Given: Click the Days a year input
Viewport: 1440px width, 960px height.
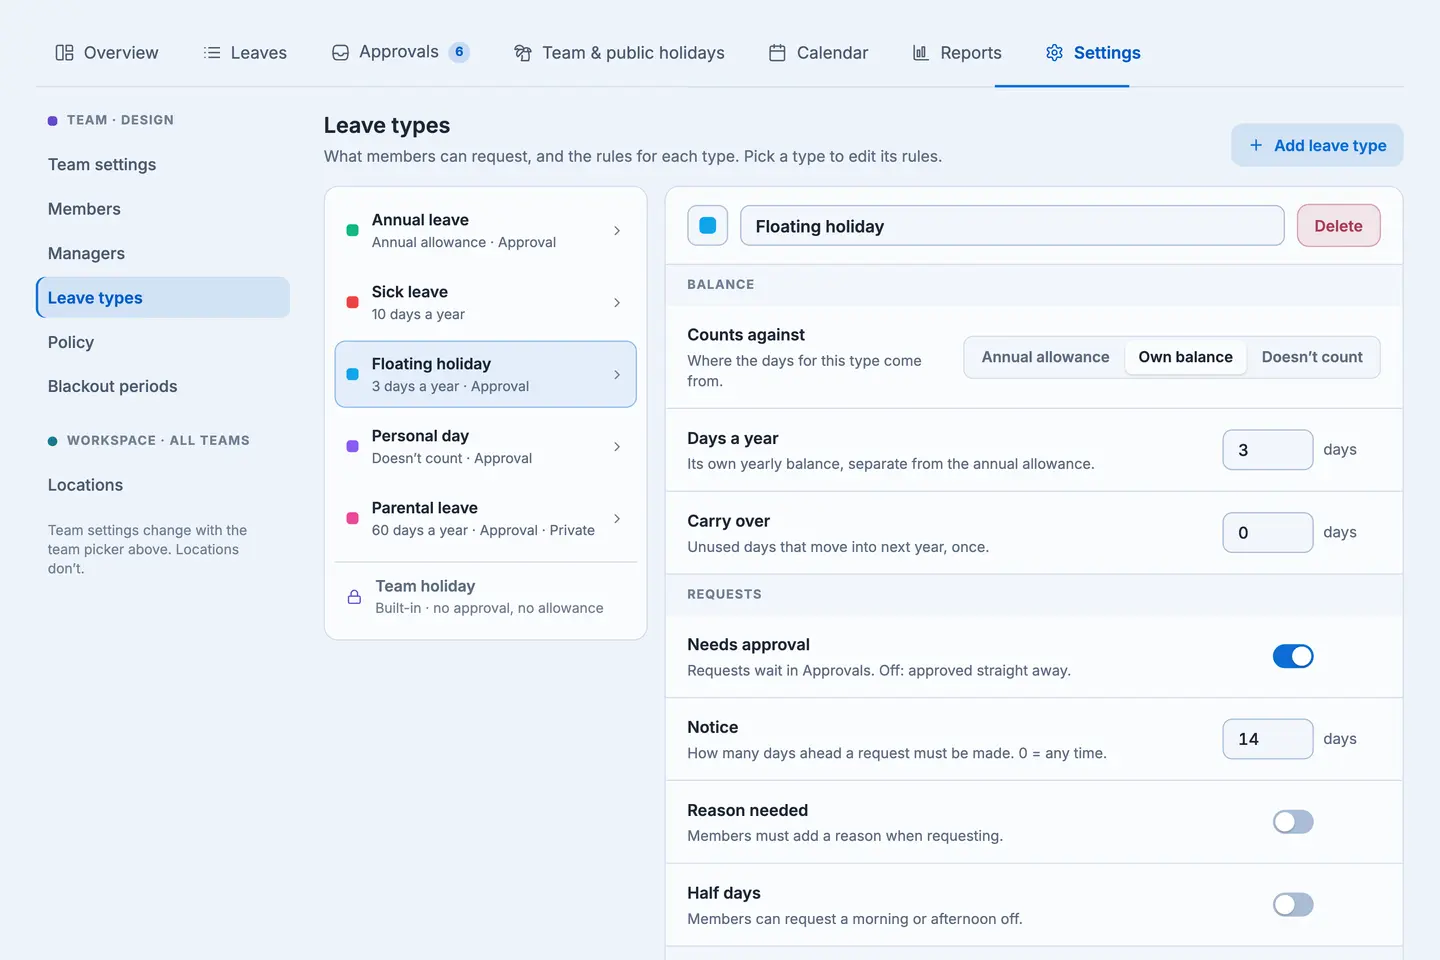Looking at the screenshot, I should [x=1267, y=450].
